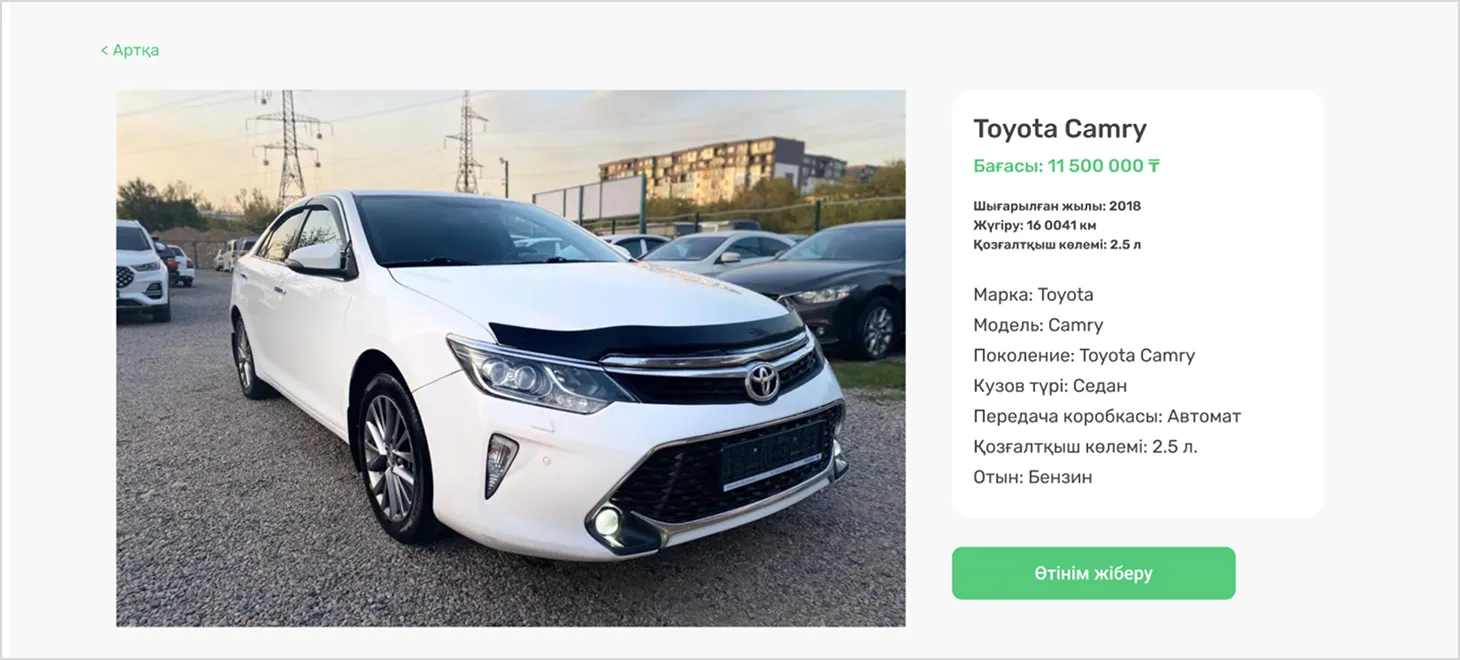Click the bold Қозғалтқыш көлемі: 2.5 л summary line
The height and width of the screenshot is (660, 1460).
pyautogui.click(x=1057, y=244)
